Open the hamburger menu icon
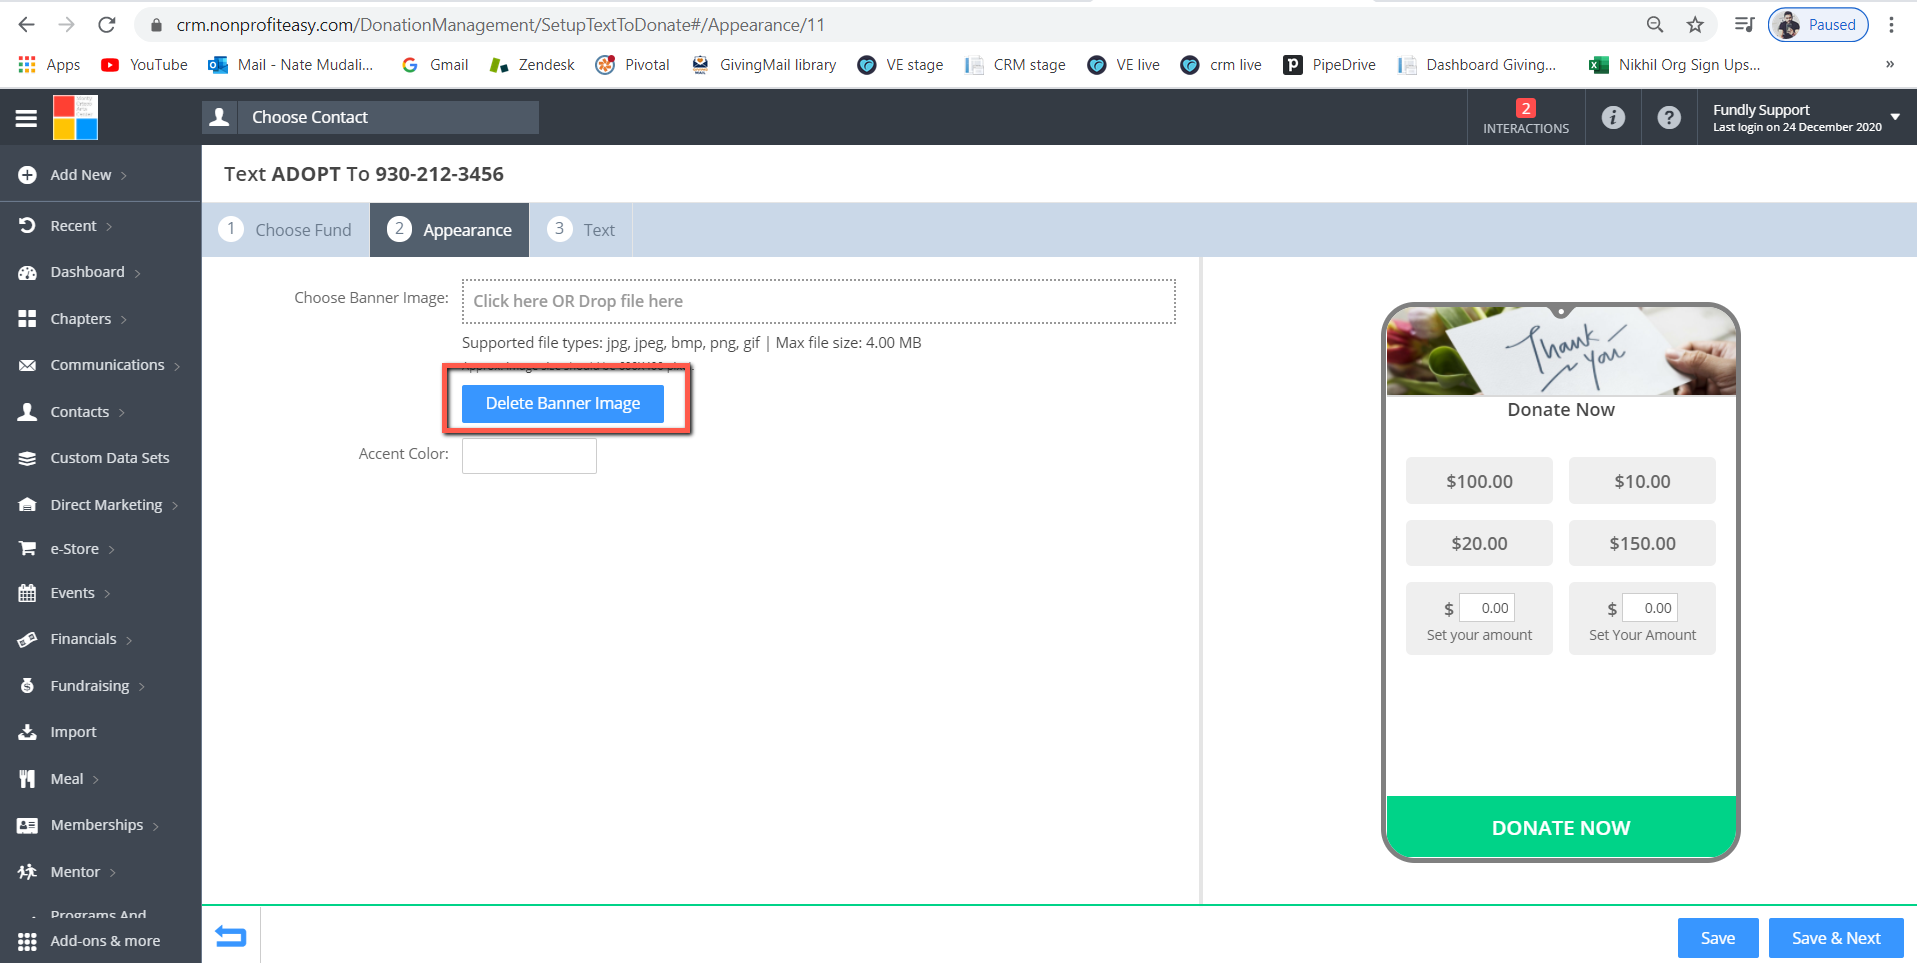 26,118
